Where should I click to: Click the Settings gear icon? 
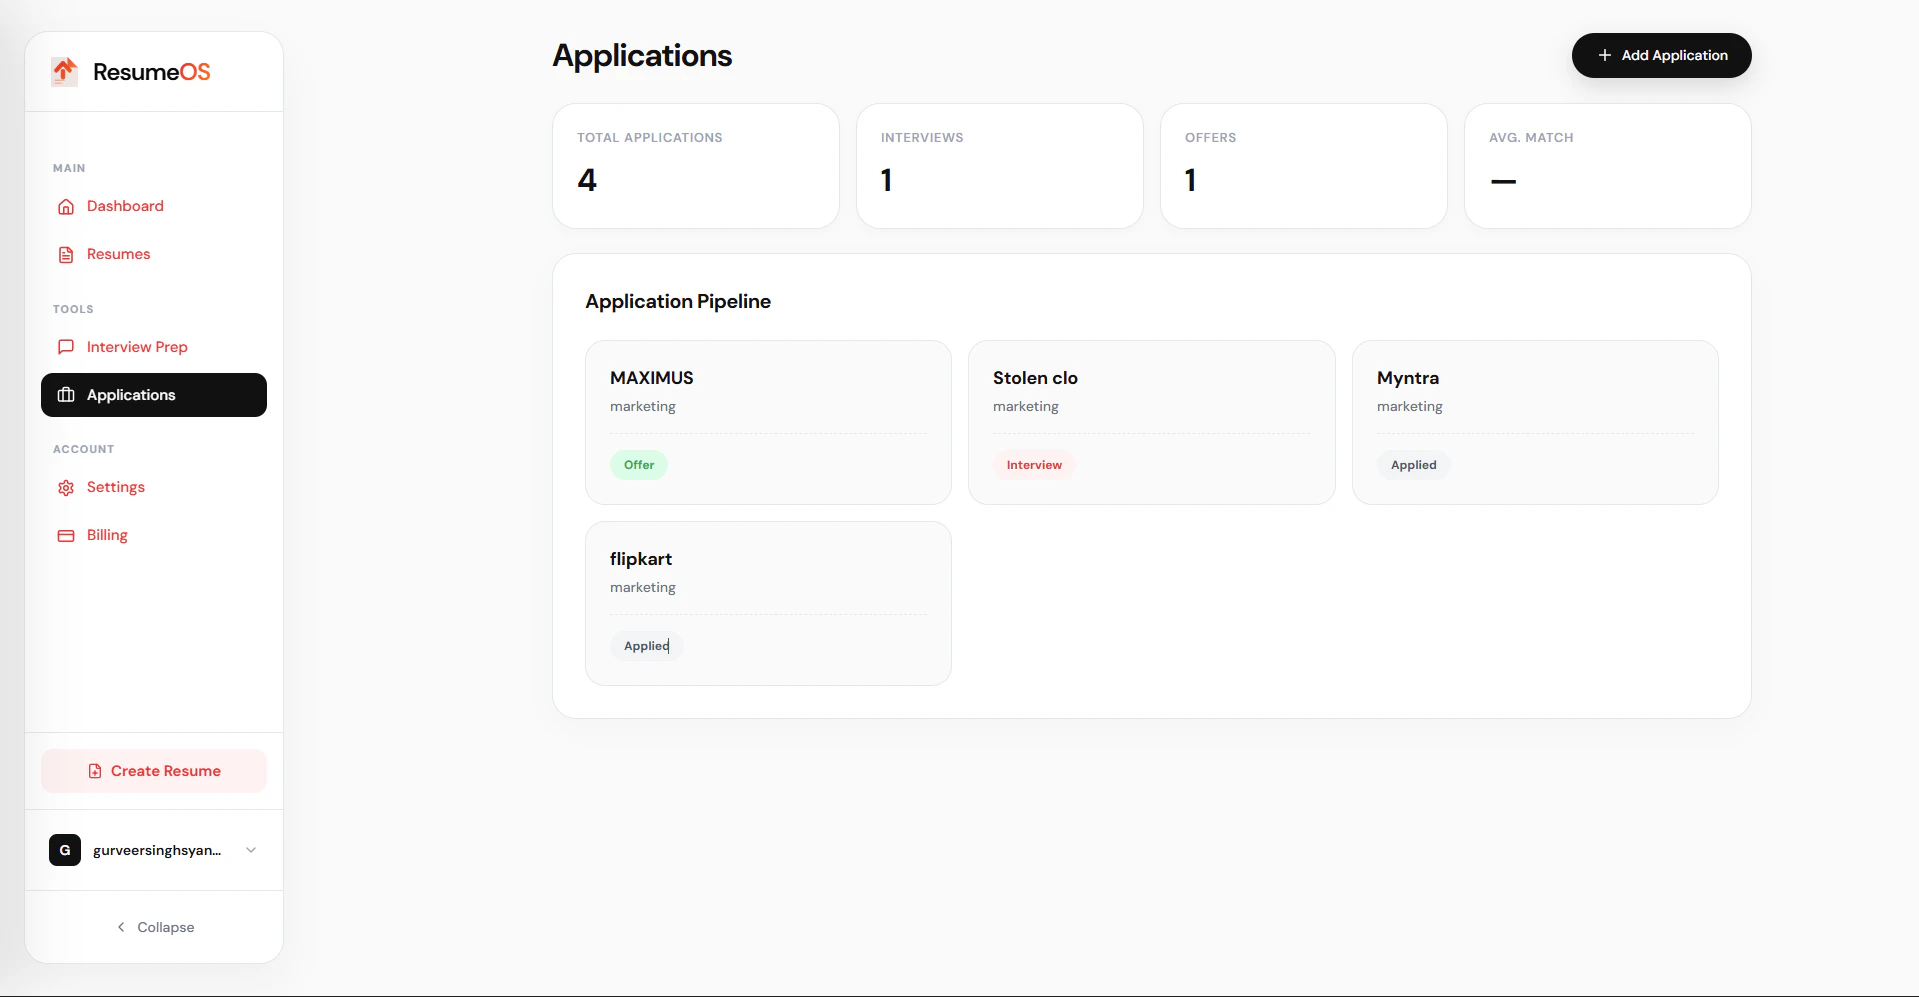pos(65,487)
